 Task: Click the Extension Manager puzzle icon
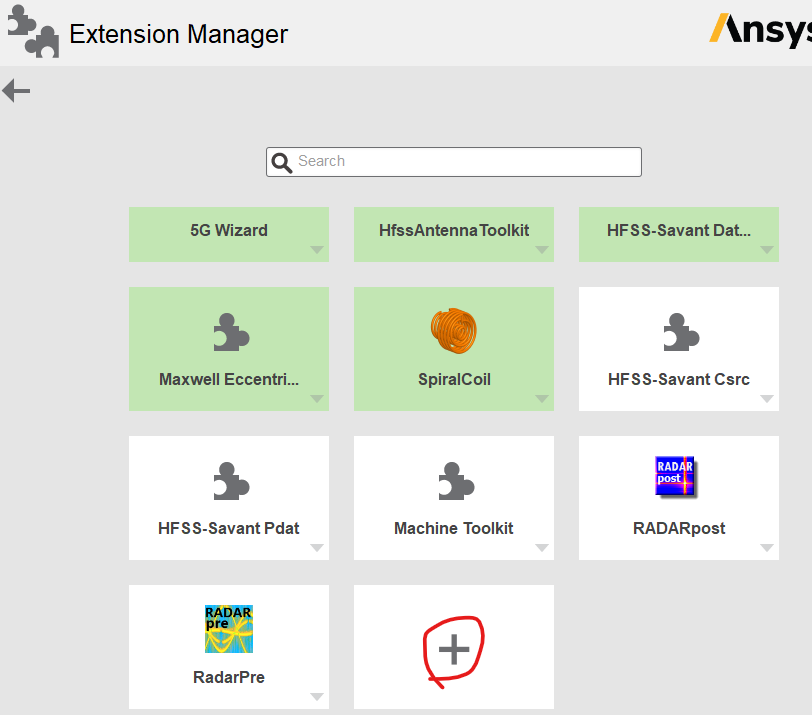pos(34,31)
